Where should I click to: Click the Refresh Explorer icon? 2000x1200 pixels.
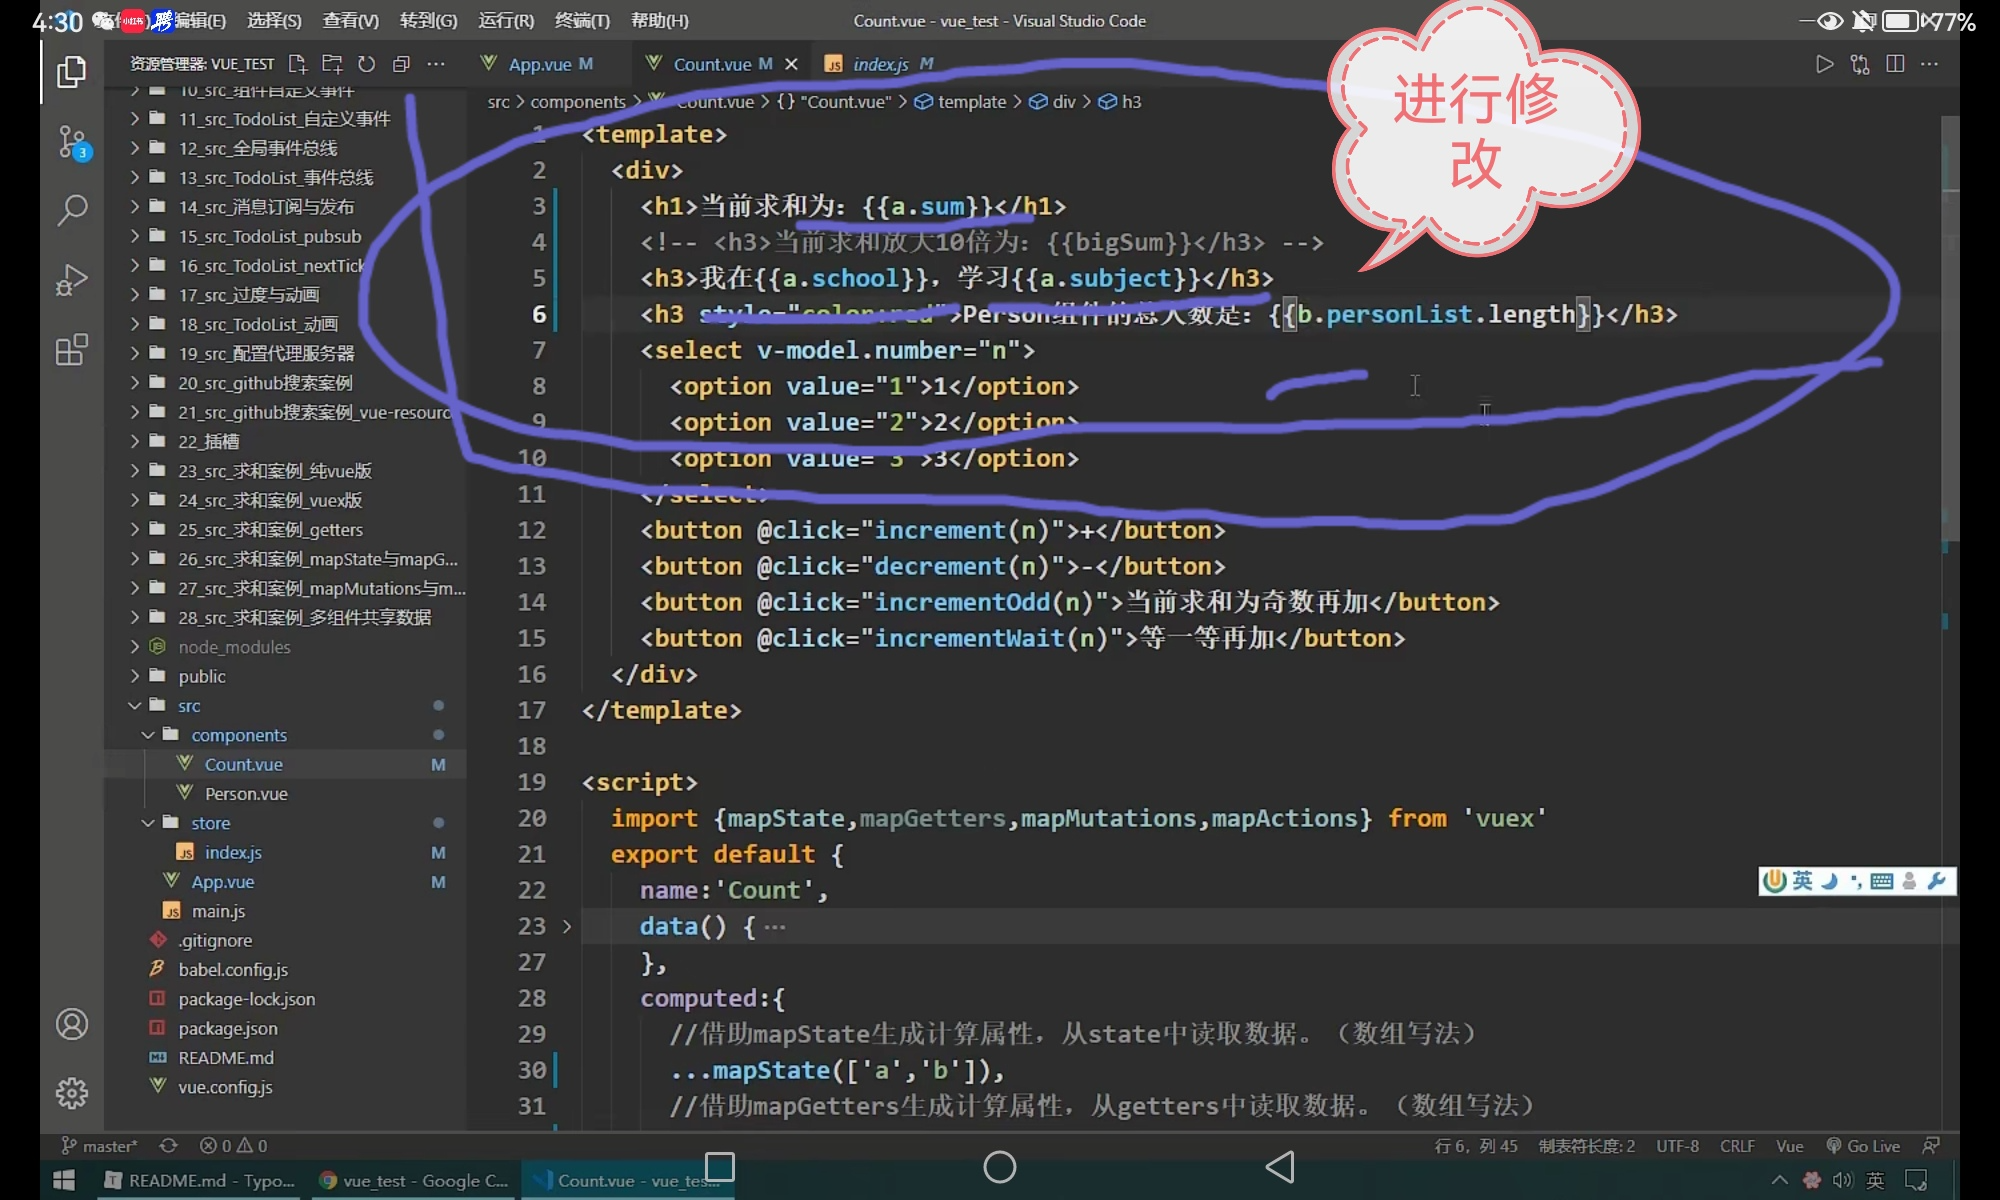367,64
